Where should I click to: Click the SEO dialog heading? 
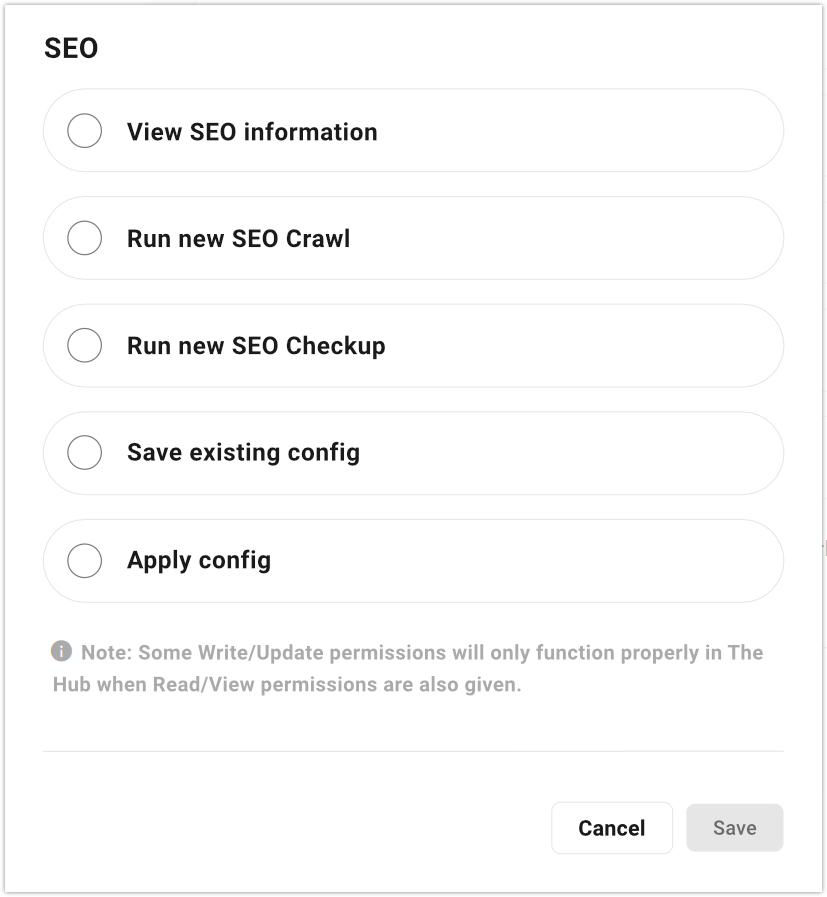70,48
